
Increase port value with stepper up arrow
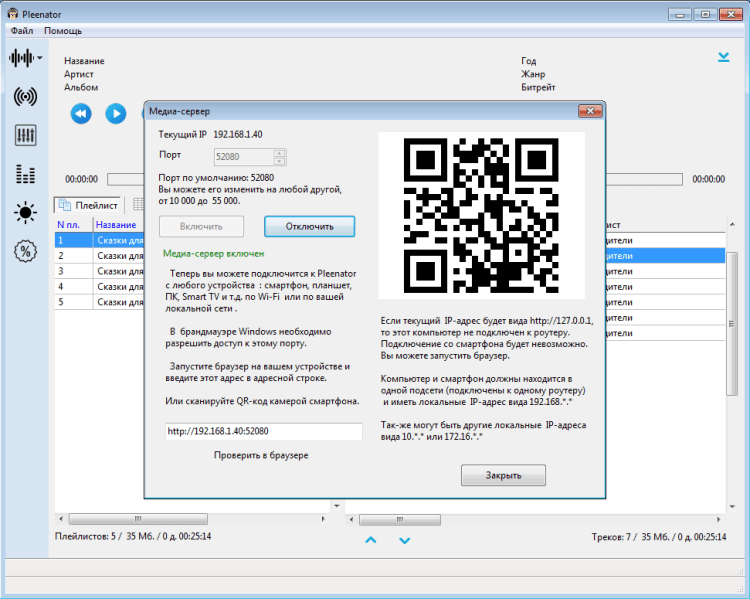click(279, 152)
